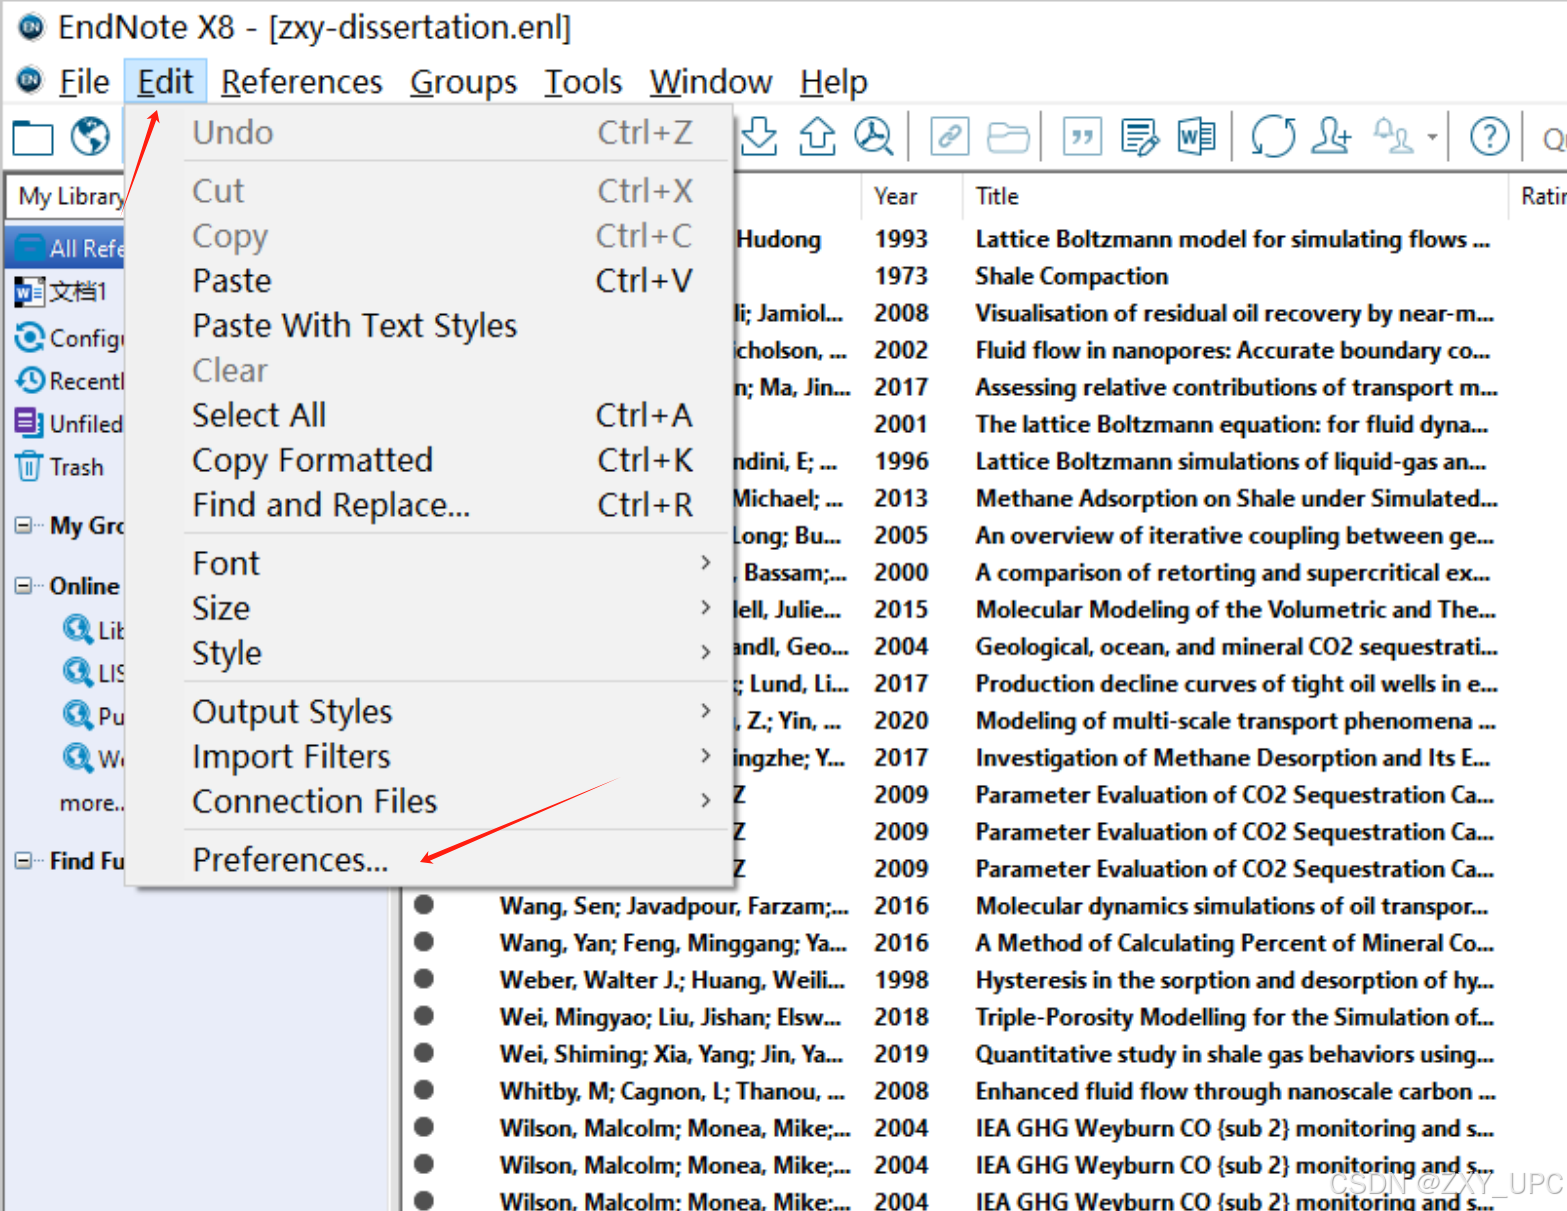Viewport: 1567px width, 1211px height.
Task: Click the Export up-arrow toolbar icon
Action: (x=817, y=136)
